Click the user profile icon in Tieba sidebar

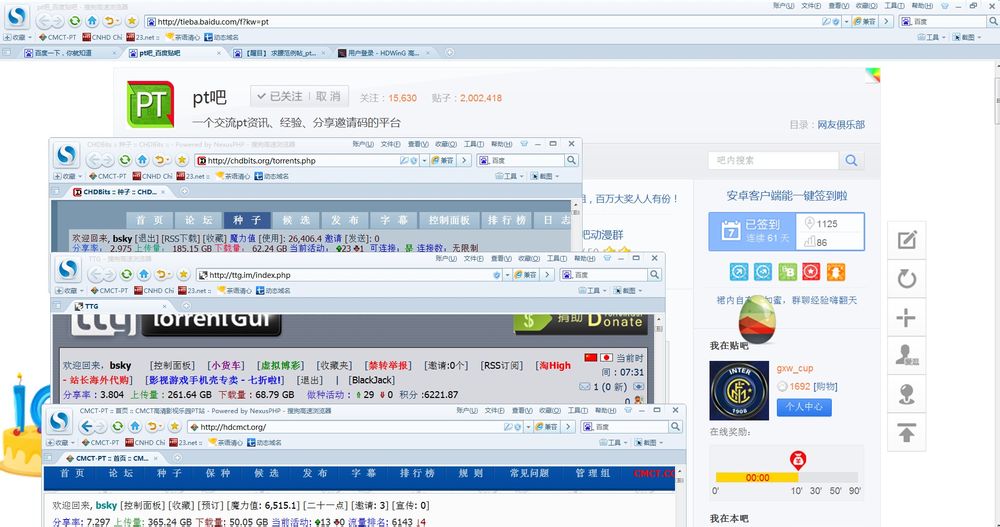click(907, 355)
